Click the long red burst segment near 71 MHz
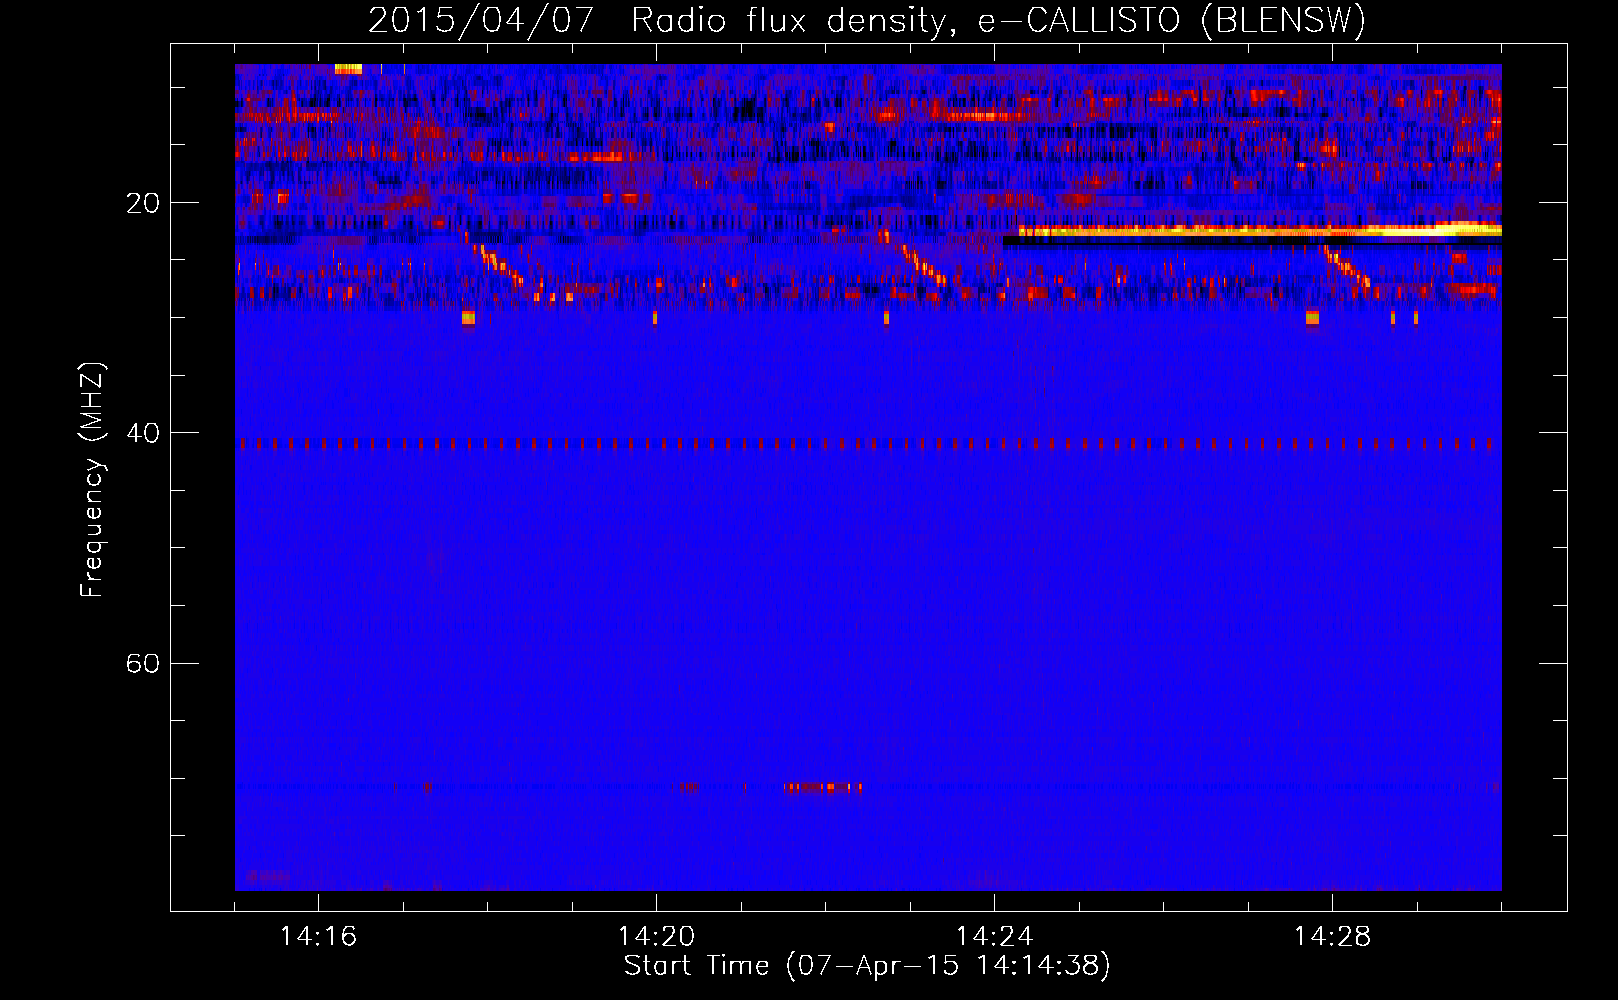Image resolution: width=1618 pixels, height=1000 pixels. click(x=822, y=788)
